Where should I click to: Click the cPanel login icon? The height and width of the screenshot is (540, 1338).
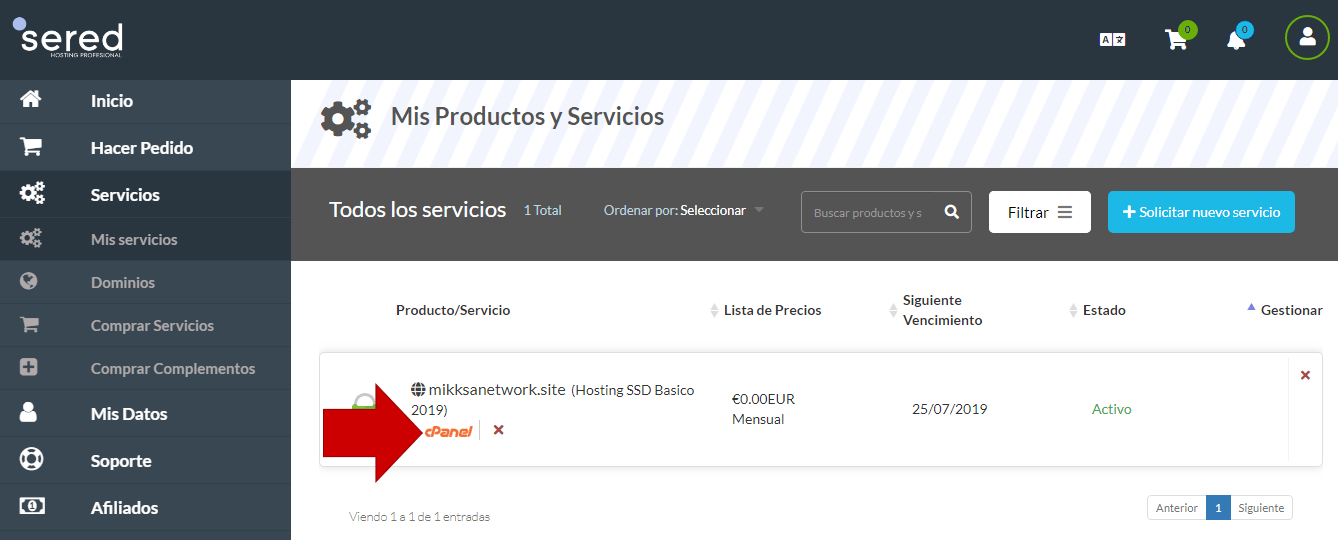(448, 431)
